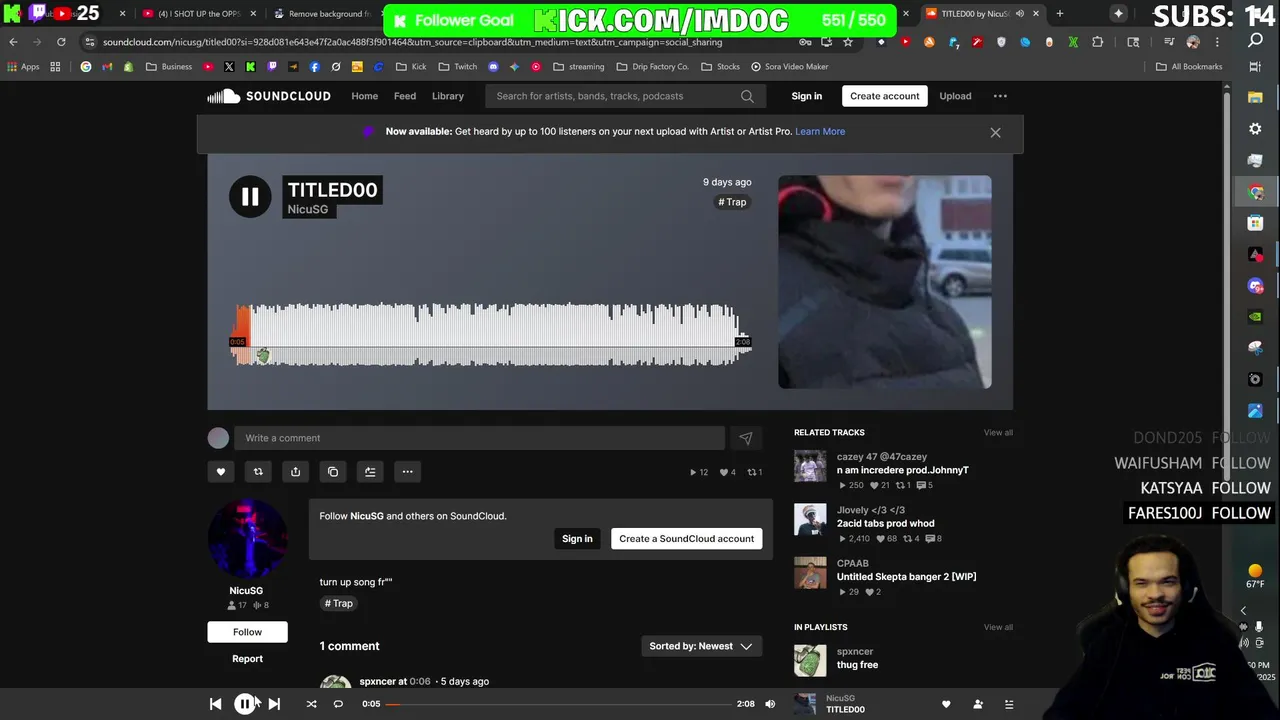The image size is (1280, 720).
Task: Open the share track dialog
Action: coord(295,472)
